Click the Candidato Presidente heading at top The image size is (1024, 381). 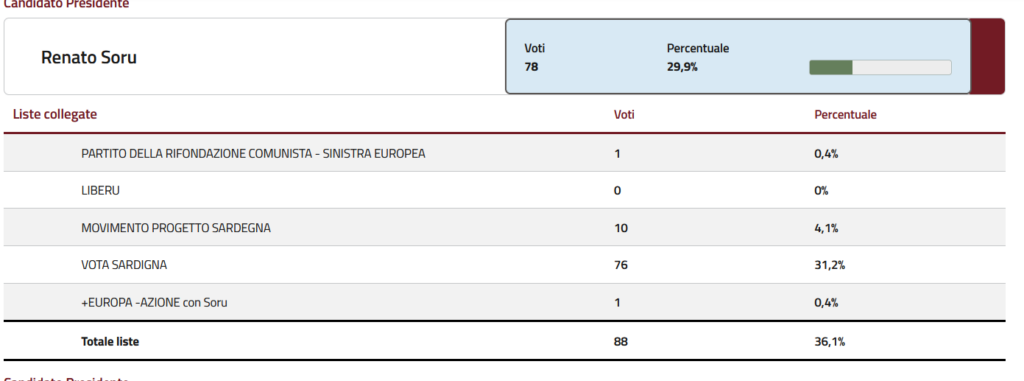(66, 4)
